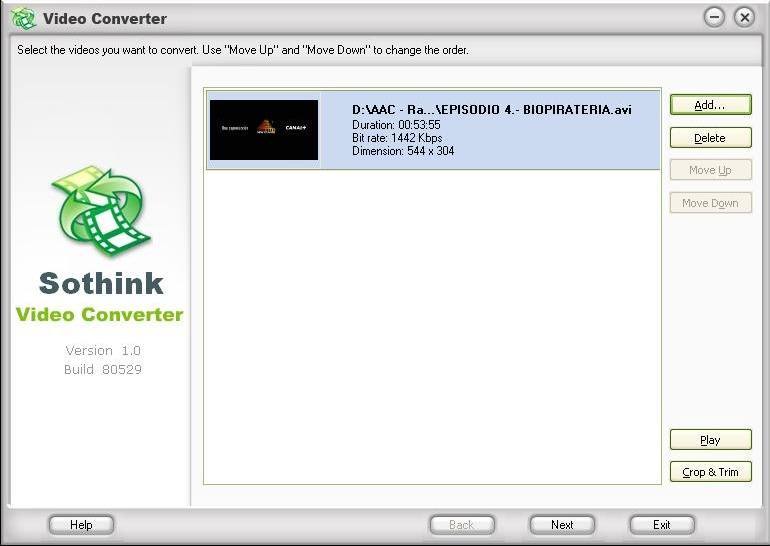
Task: Click the Video Converter title bar icon
Action: click(x=24, y=19)
